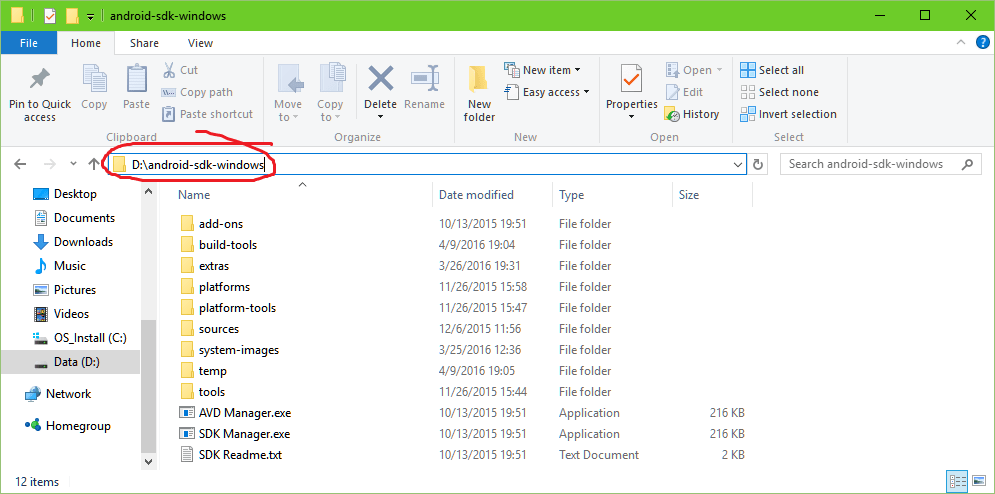
Task: Open the New item dropdown
Action: pos(543,70)
